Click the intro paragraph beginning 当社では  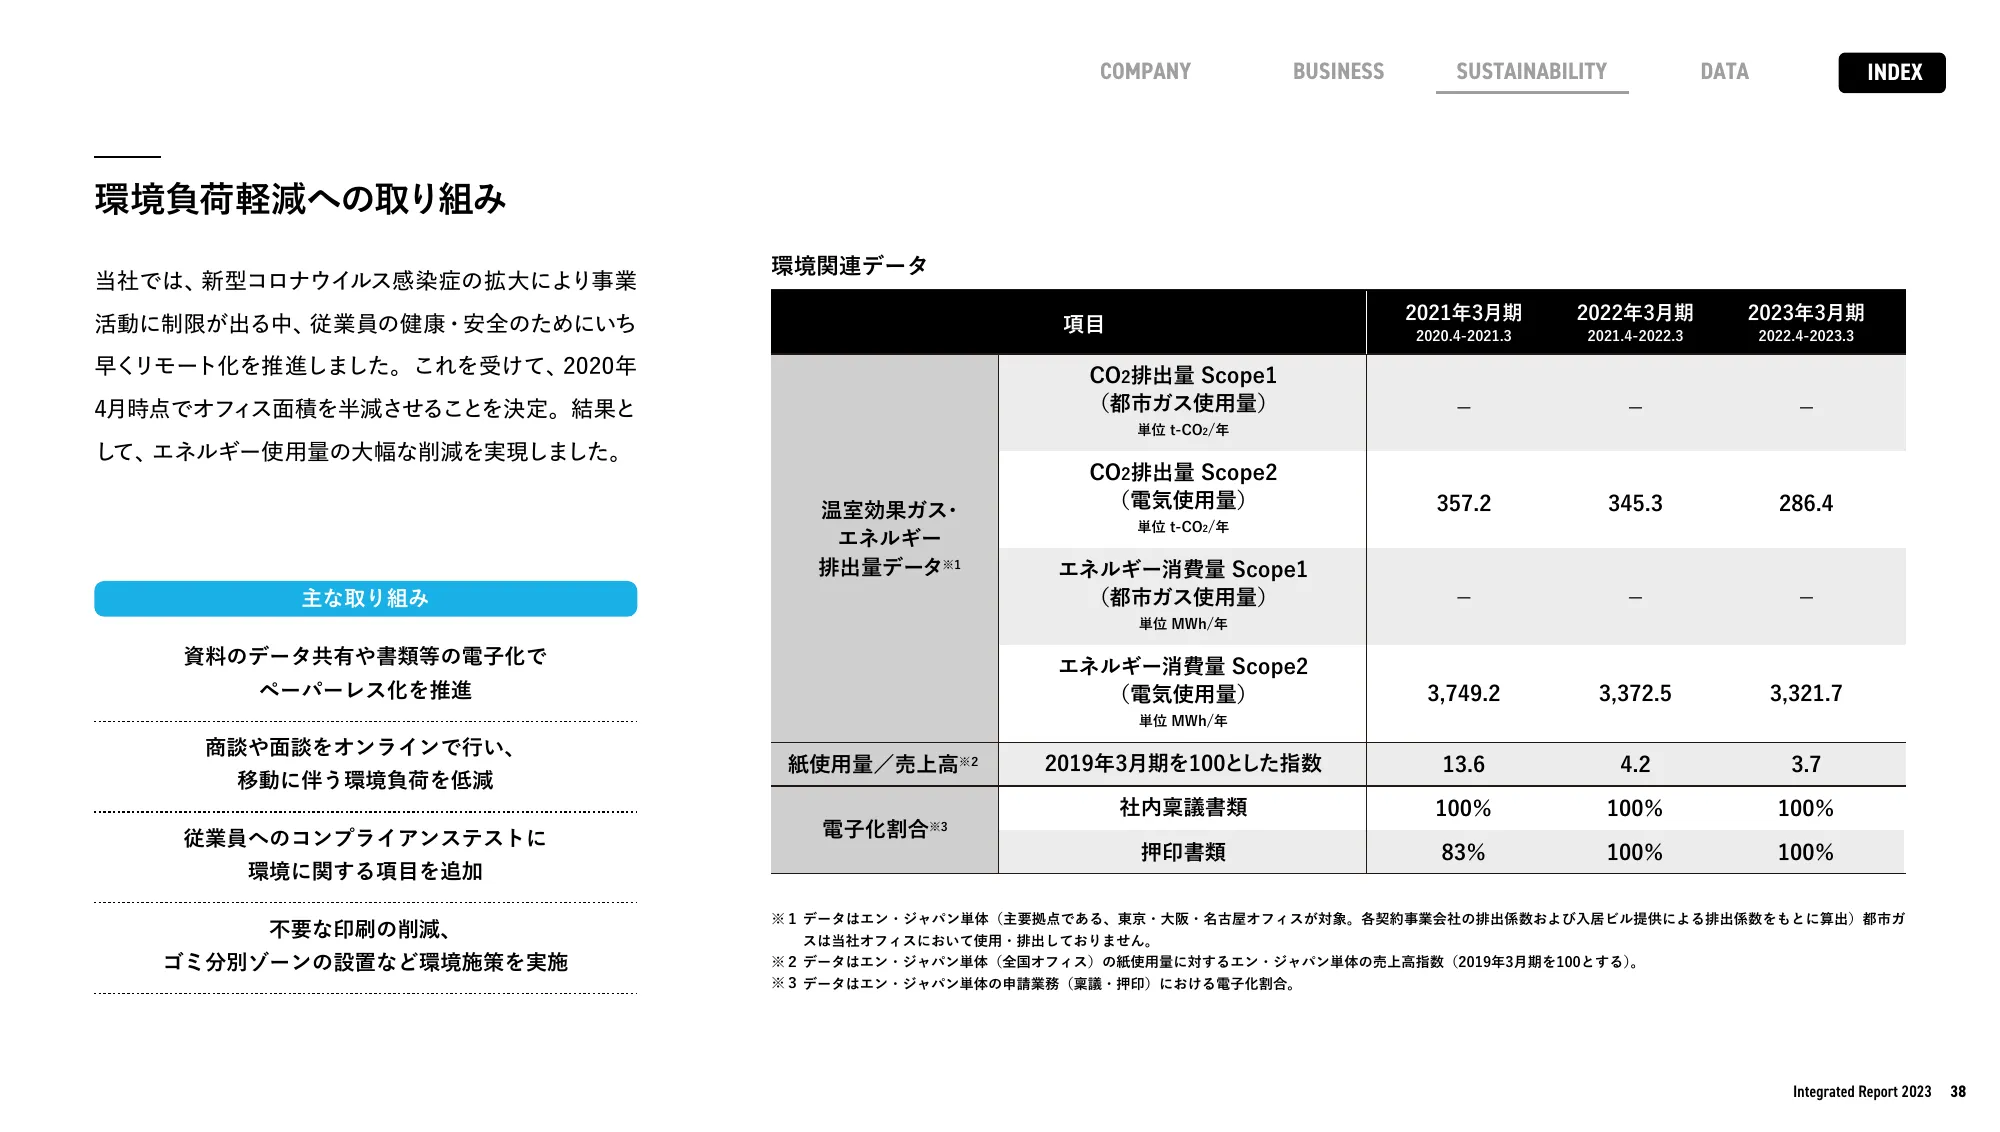click(x=365, y=366)
